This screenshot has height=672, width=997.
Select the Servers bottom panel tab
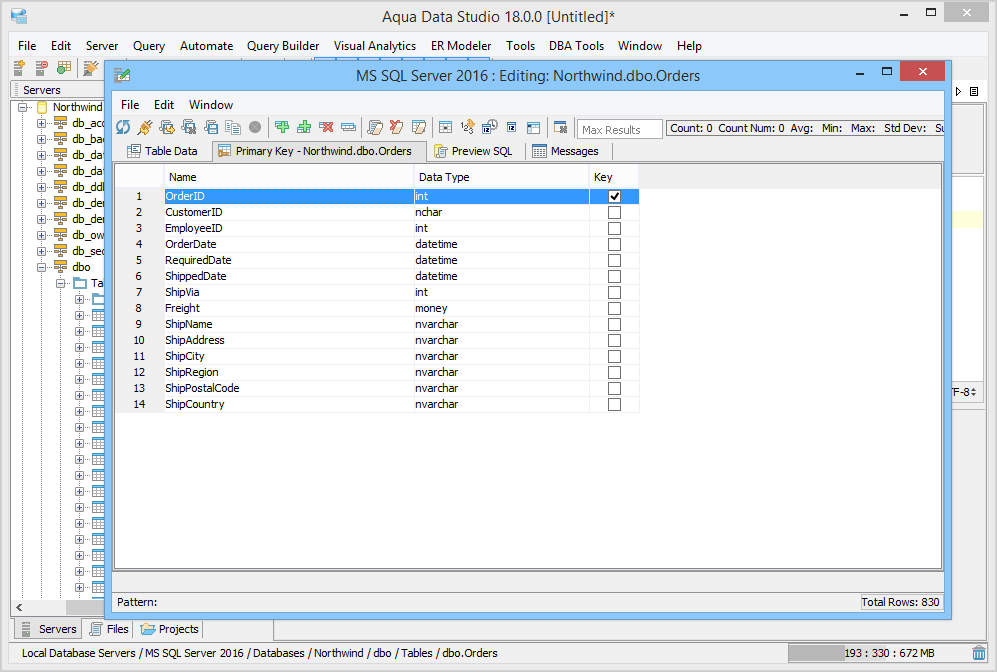pyautogui.click(x=48, y=629)
